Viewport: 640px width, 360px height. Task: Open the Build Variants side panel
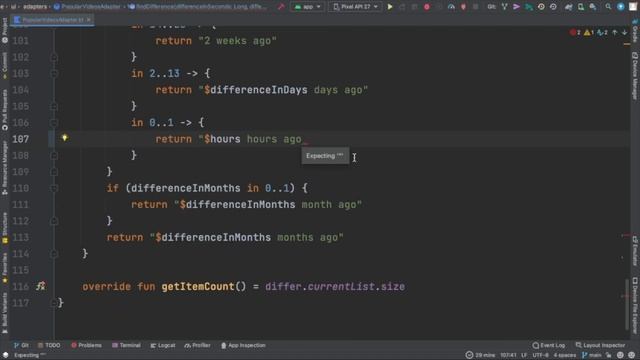(4, 312)
